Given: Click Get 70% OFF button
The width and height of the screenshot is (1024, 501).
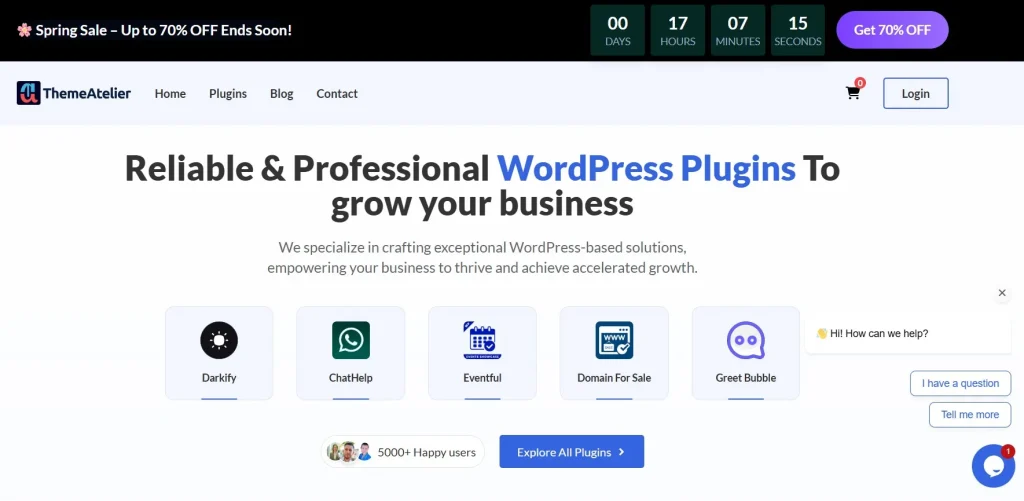Looking at the screenshot, I should coord(892,30).
